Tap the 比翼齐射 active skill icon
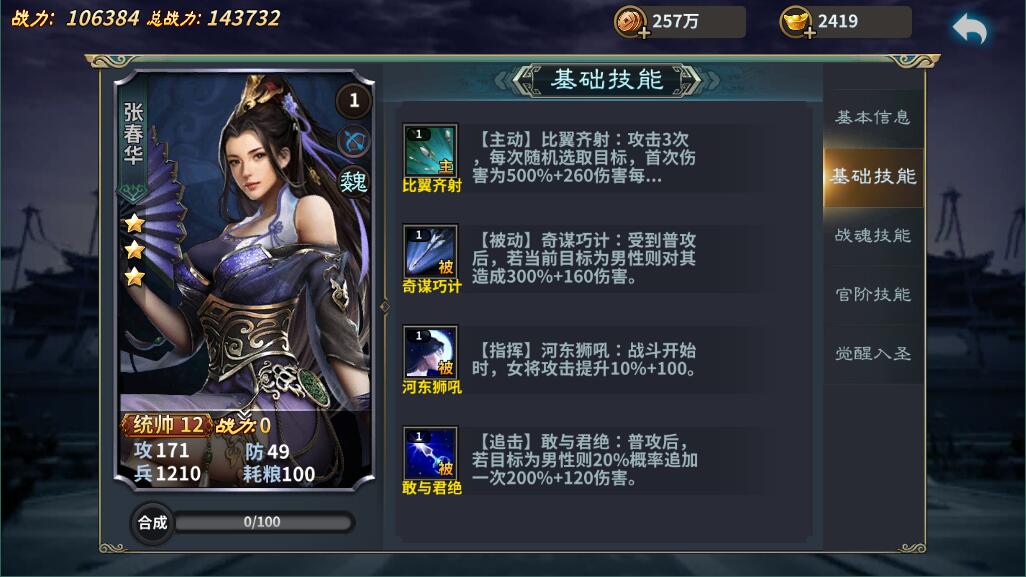This screenshot has width=1026, height=577. click(x=430, y=150)
